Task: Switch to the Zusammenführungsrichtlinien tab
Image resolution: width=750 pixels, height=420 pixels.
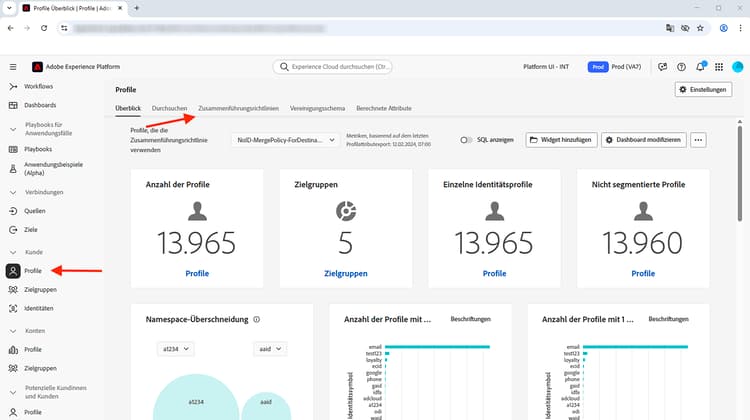Action: click(238, 109)
